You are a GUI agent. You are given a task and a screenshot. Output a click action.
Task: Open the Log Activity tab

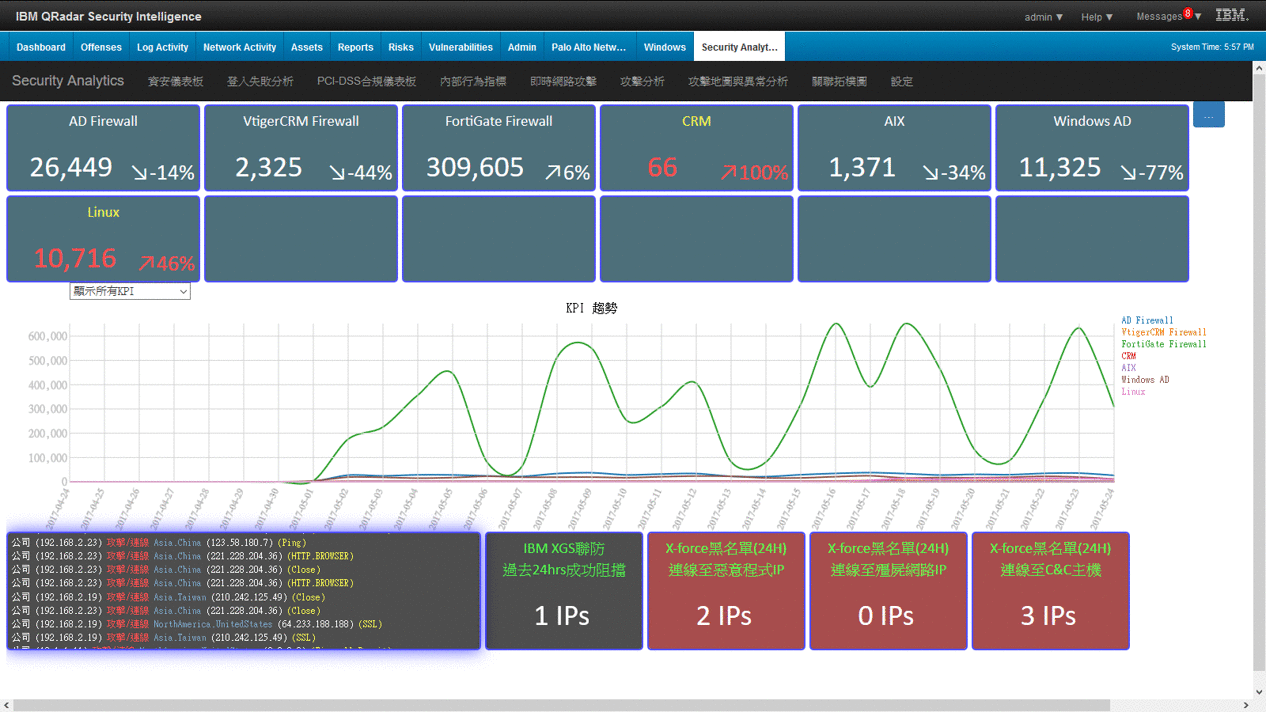click(x=163, y=47)
